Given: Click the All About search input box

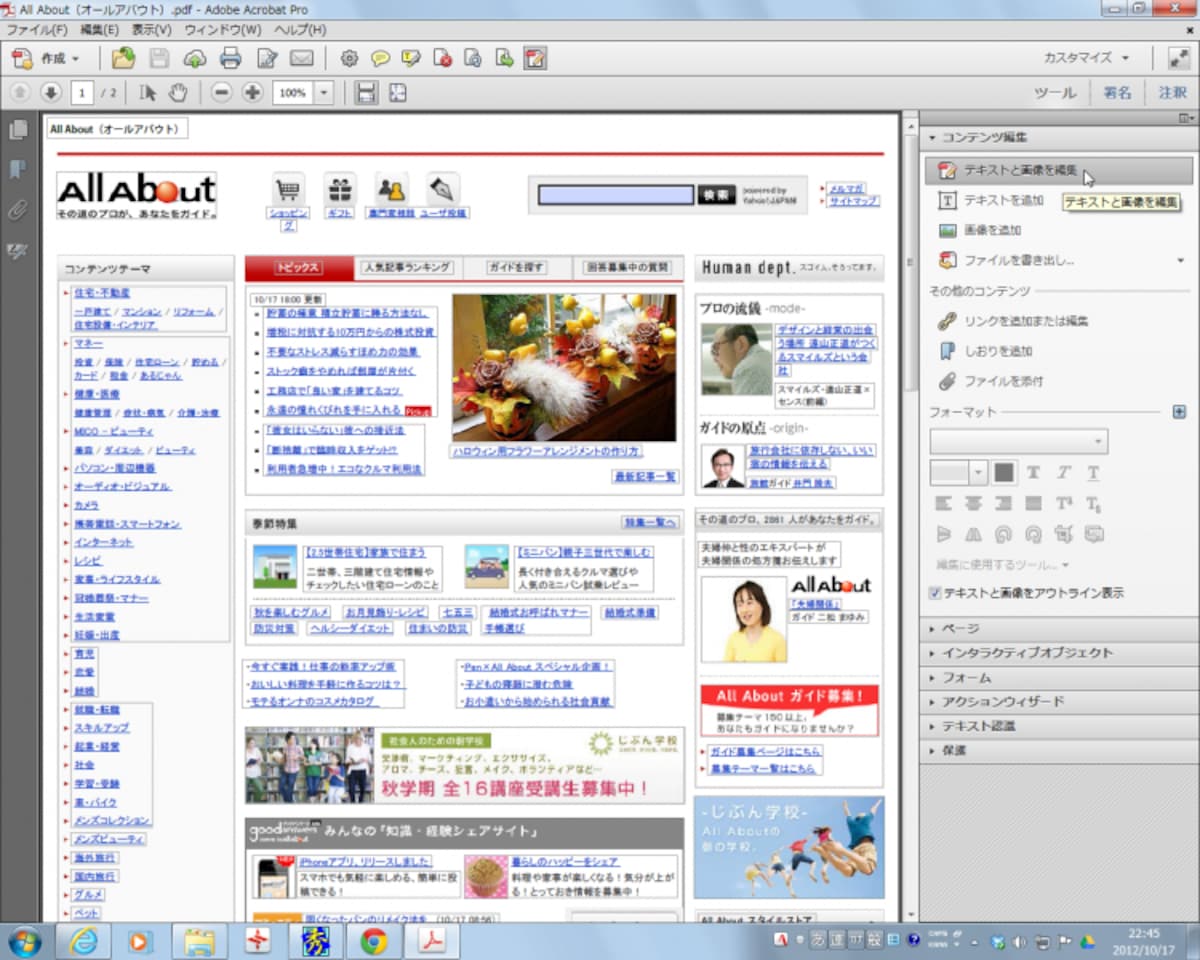Looking at the screenshot, I should 616,195.
